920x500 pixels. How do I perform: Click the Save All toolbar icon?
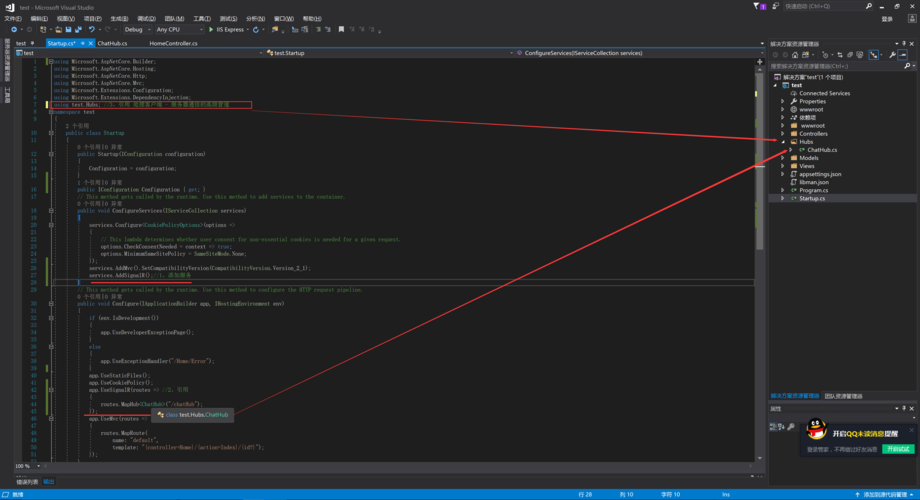coord(78,29)
